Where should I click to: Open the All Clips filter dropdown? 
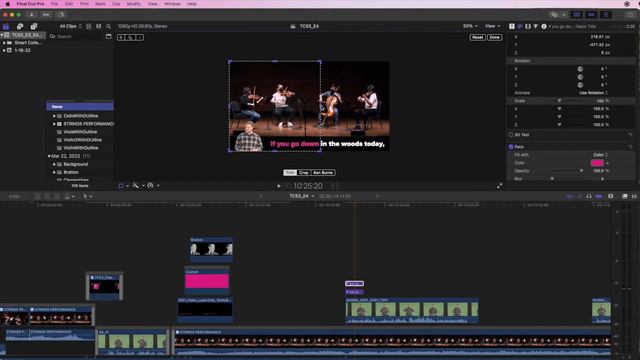pos(70,26)
